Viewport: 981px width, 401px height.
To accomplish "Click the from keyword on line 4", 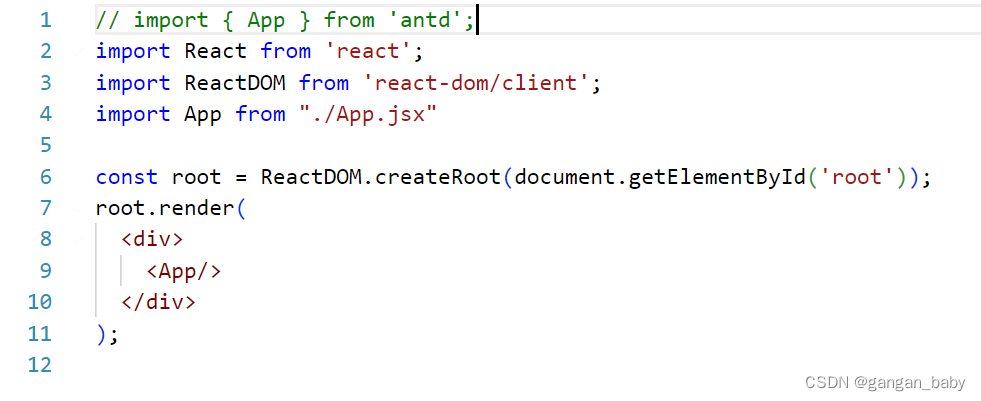I will point(260,114).
